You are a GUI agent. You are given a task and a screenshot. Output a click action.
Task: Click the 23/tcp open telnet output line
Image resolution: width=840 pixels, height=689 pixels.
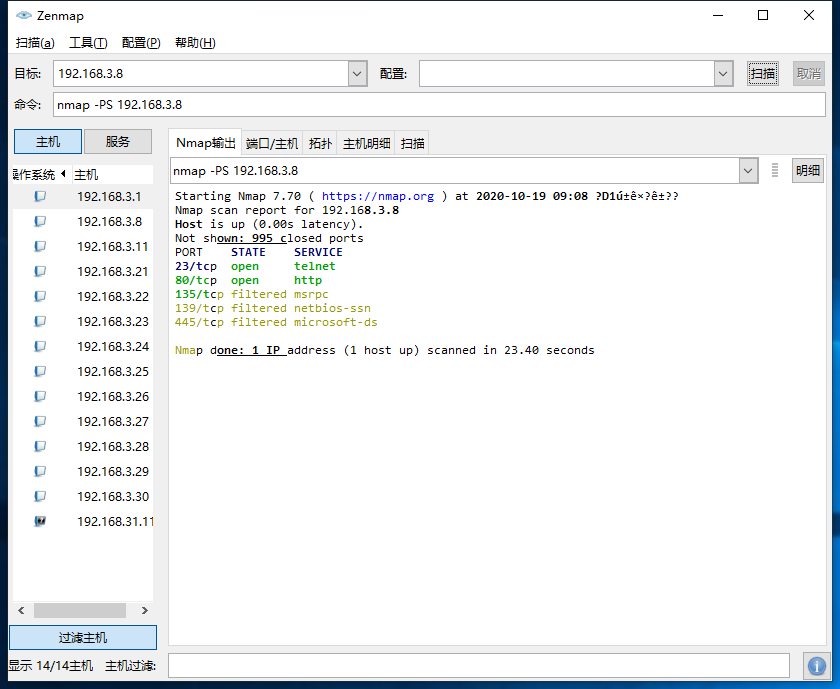(255, 266)
